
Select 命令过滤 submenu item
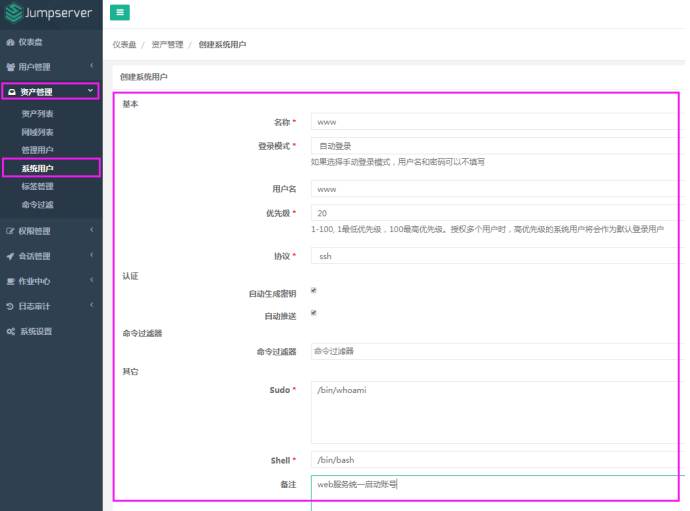tap(37, 205)
